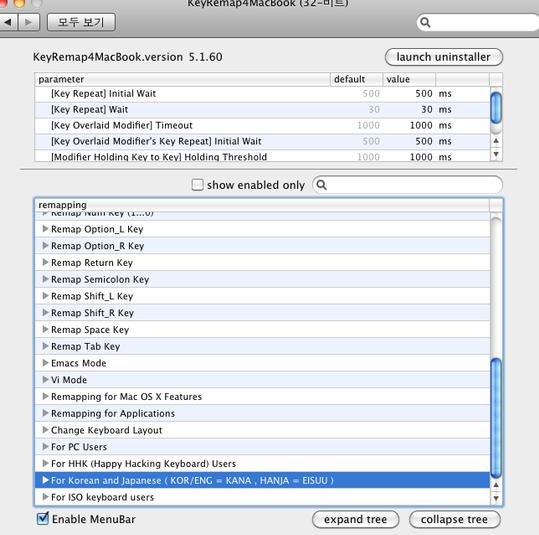The image size is (539, 535).
Task: Expand Change Keyboard Layout
Action: pos(45,430)
